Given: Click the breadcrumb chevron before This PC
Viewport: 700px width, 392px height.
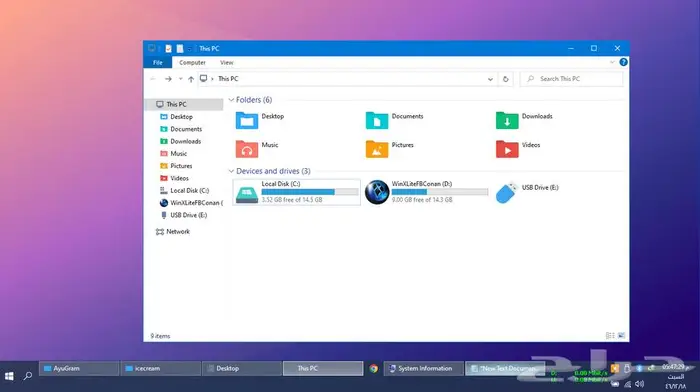Looking at the screenshot, I should pos(212,79).
